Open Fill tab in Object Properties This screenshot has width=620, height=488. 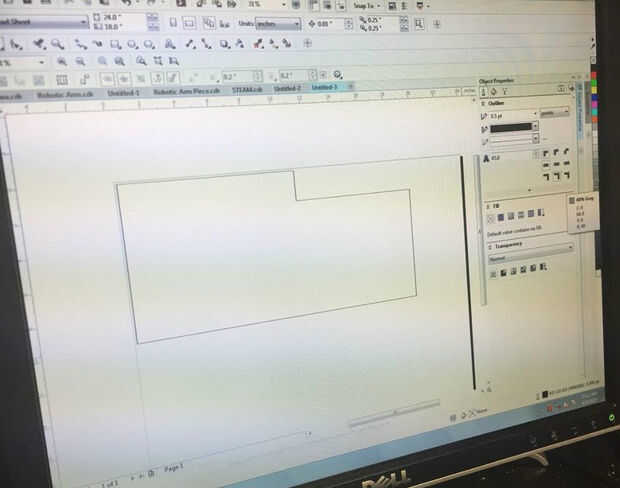493,92
